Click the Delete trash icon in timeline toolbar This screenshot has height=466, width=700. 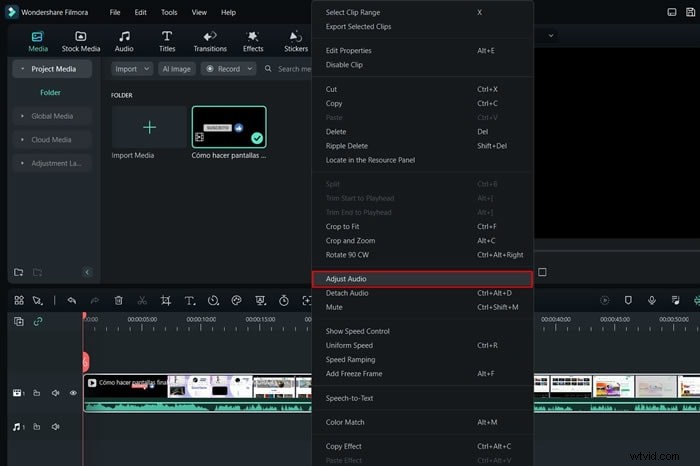[x=118, y=300]
